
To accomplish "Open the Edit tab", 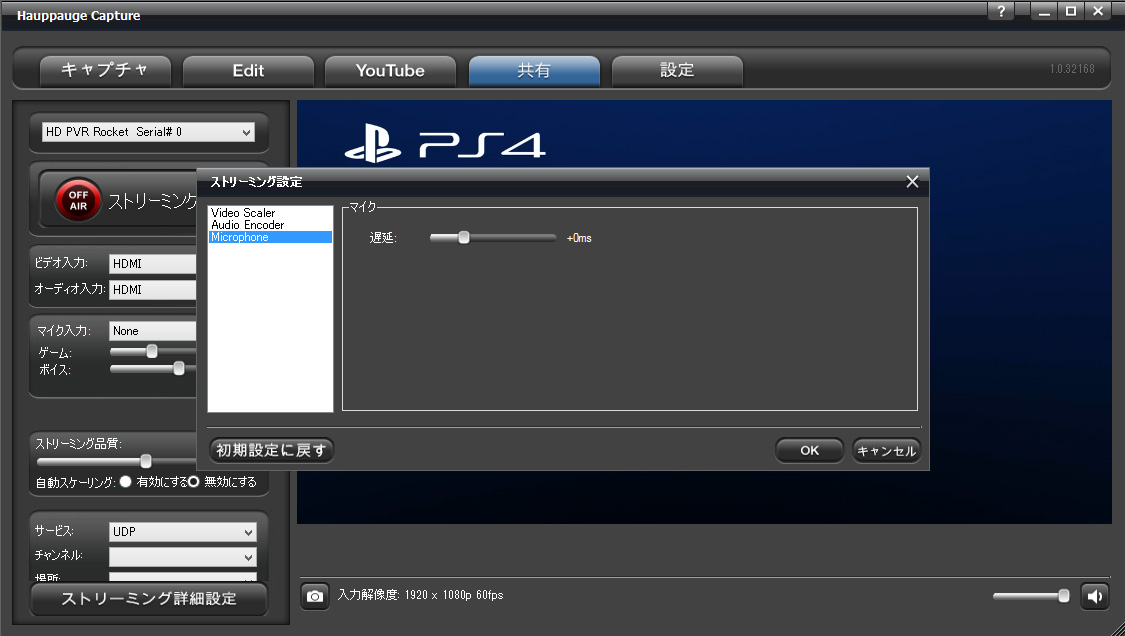I will (x=248, y=70).
